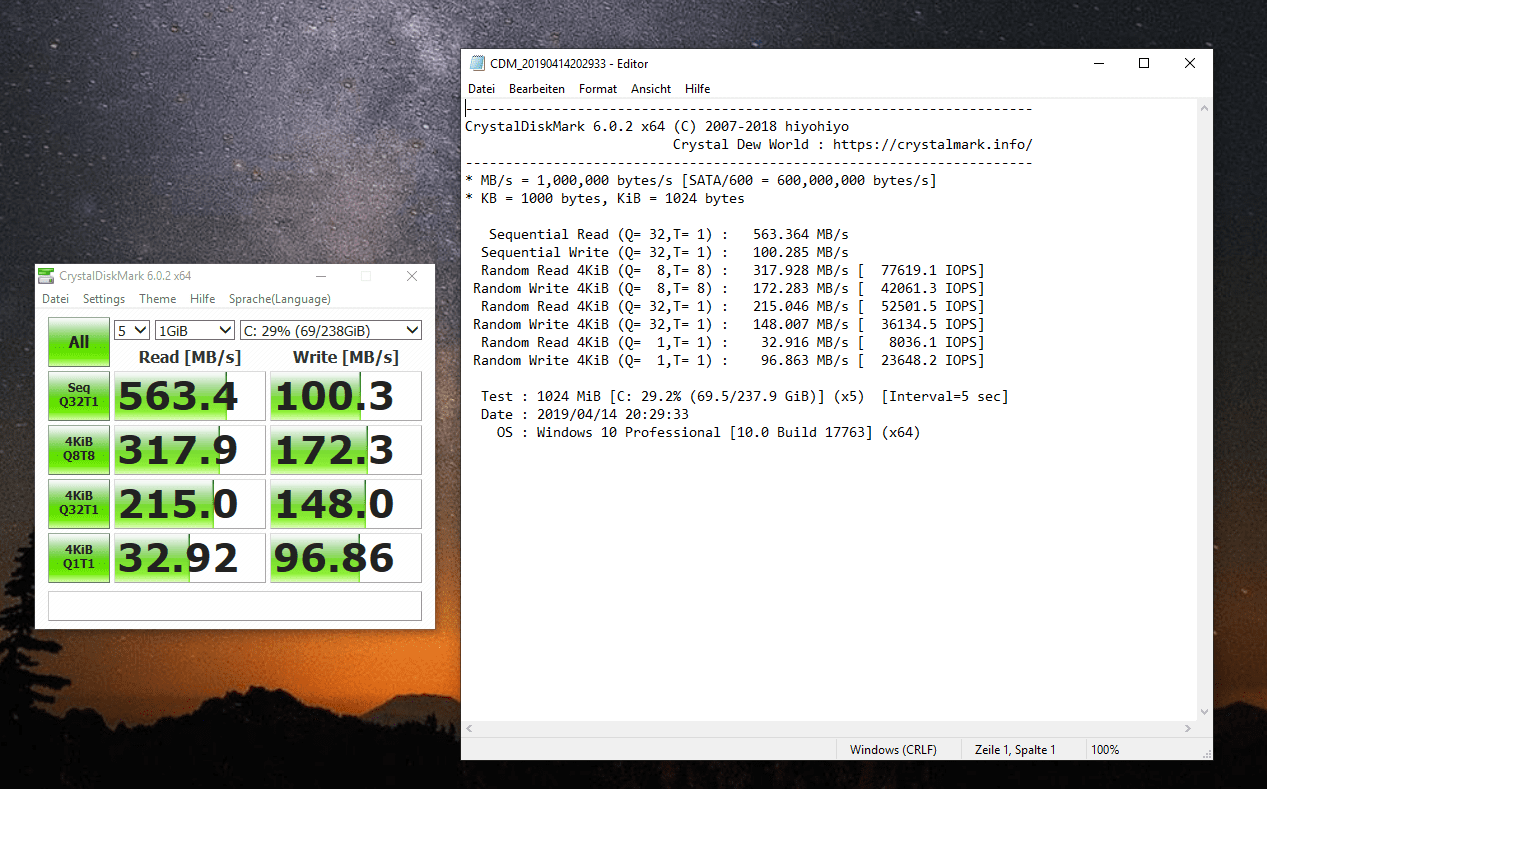This screenshot has width=1536, height=864.
Task: Click the empty comment field in CrystalDiskMark
Action: tap(235, 606)
